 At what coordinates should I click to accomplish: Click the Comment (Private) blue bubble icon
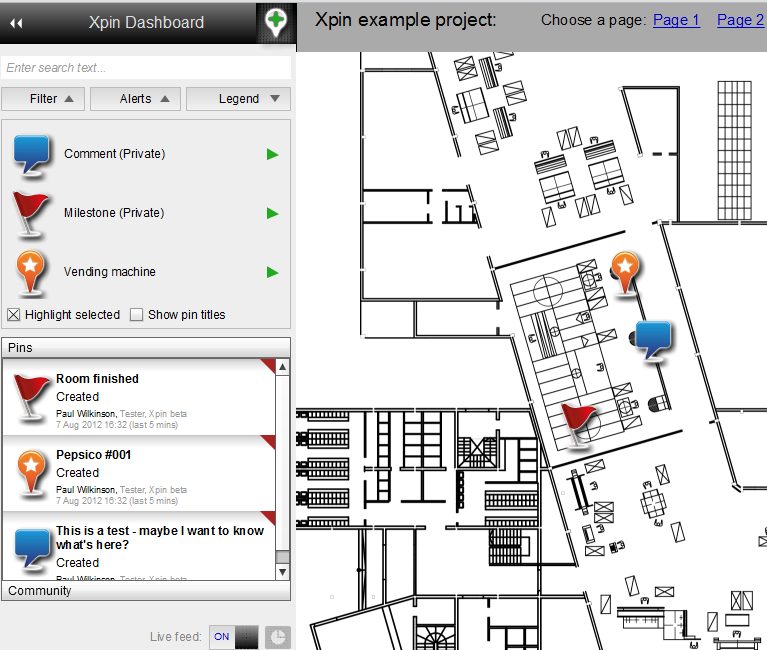[31, 154]
